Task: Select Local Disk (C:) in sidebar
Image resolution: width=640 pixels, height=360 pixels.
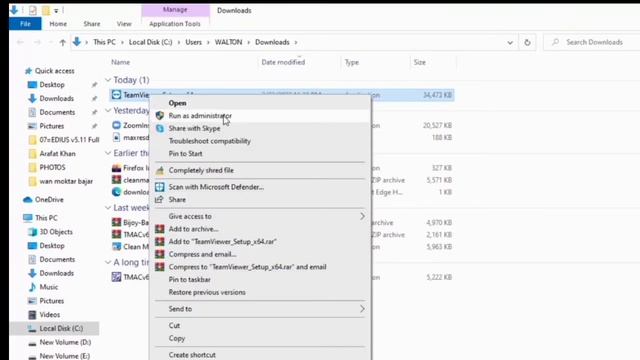Action: pyautogui.click(x=61, y=329)
